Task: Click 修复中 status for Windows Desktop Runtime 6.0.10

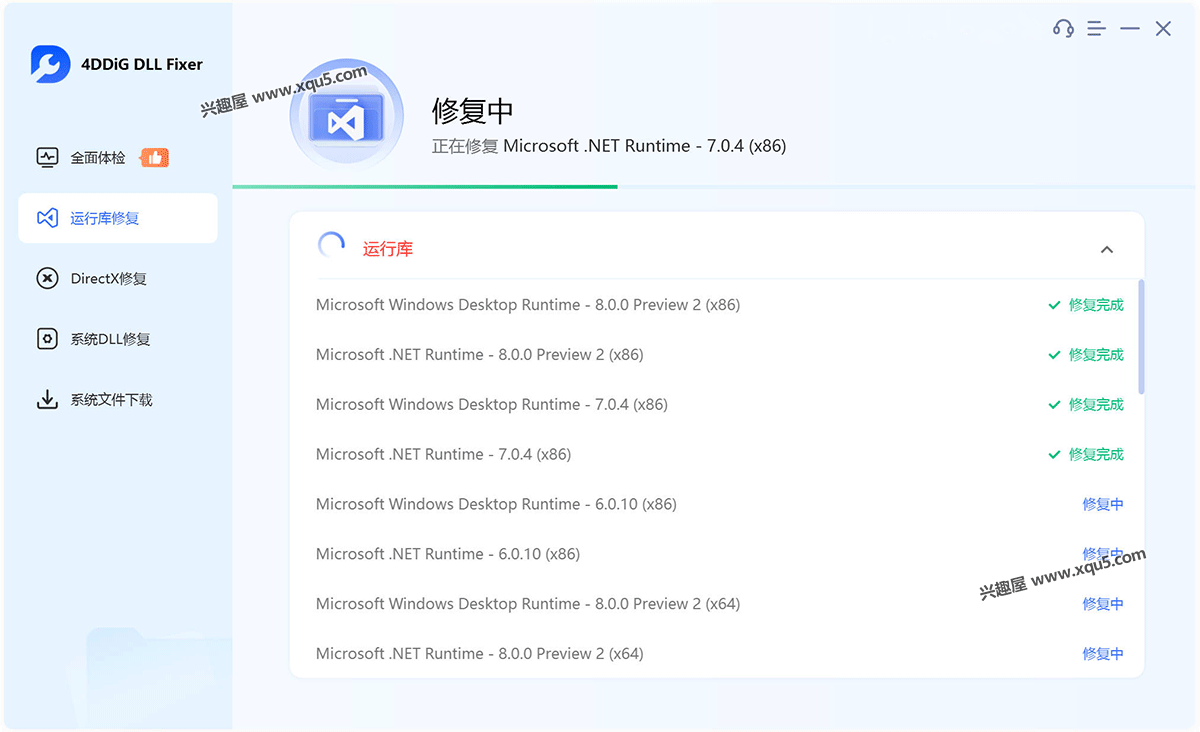Action: click(1103, 505)
